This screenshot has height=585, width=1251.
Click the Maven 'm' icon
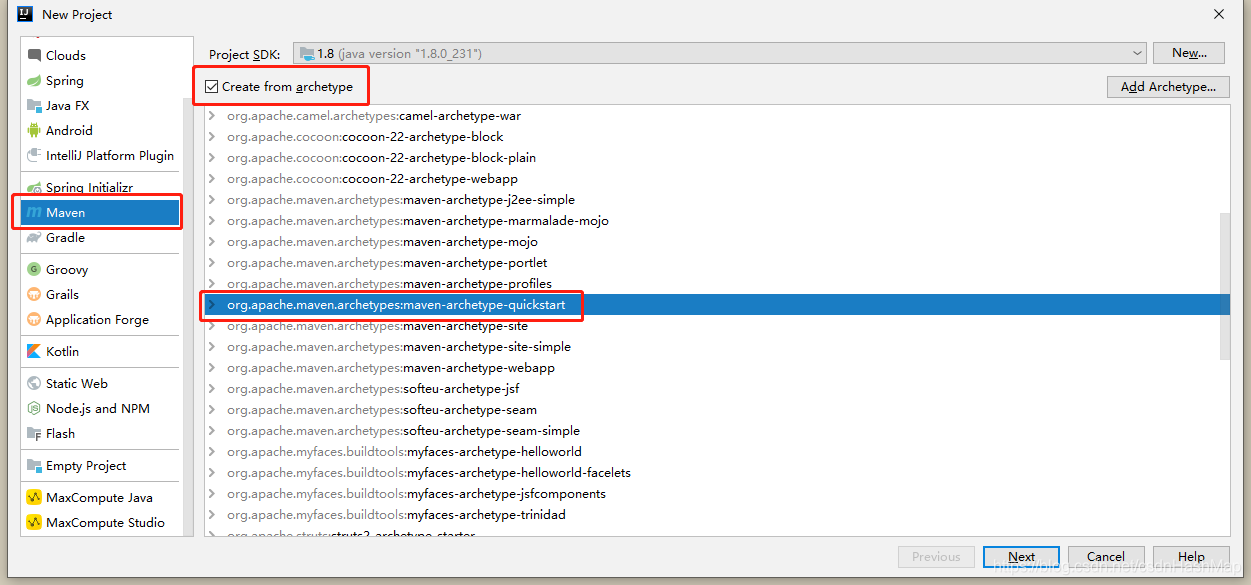tap(34, 213)
